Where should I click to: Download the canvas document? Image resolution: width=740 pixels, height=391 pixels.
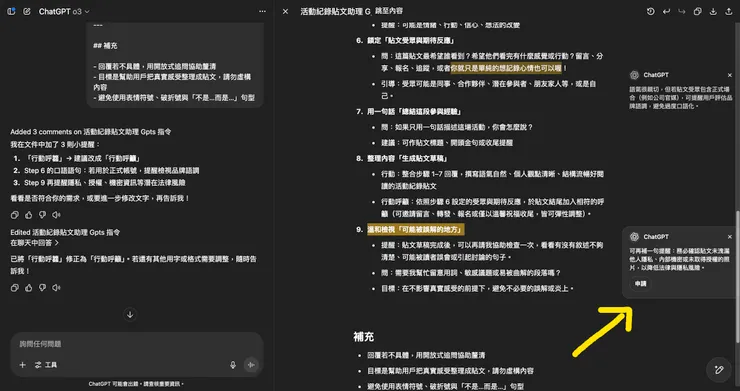tap(713, 11)
